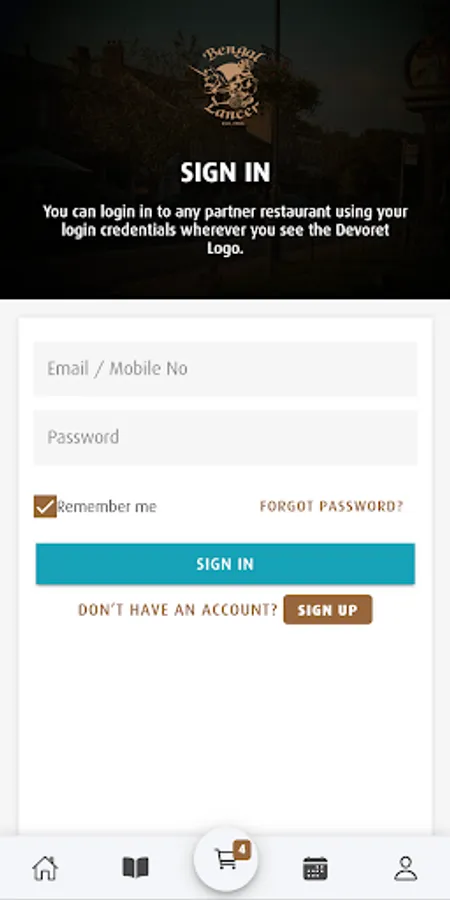Untick the Remember me checkbox
450x900 pixels.
[x=45, y=506]
